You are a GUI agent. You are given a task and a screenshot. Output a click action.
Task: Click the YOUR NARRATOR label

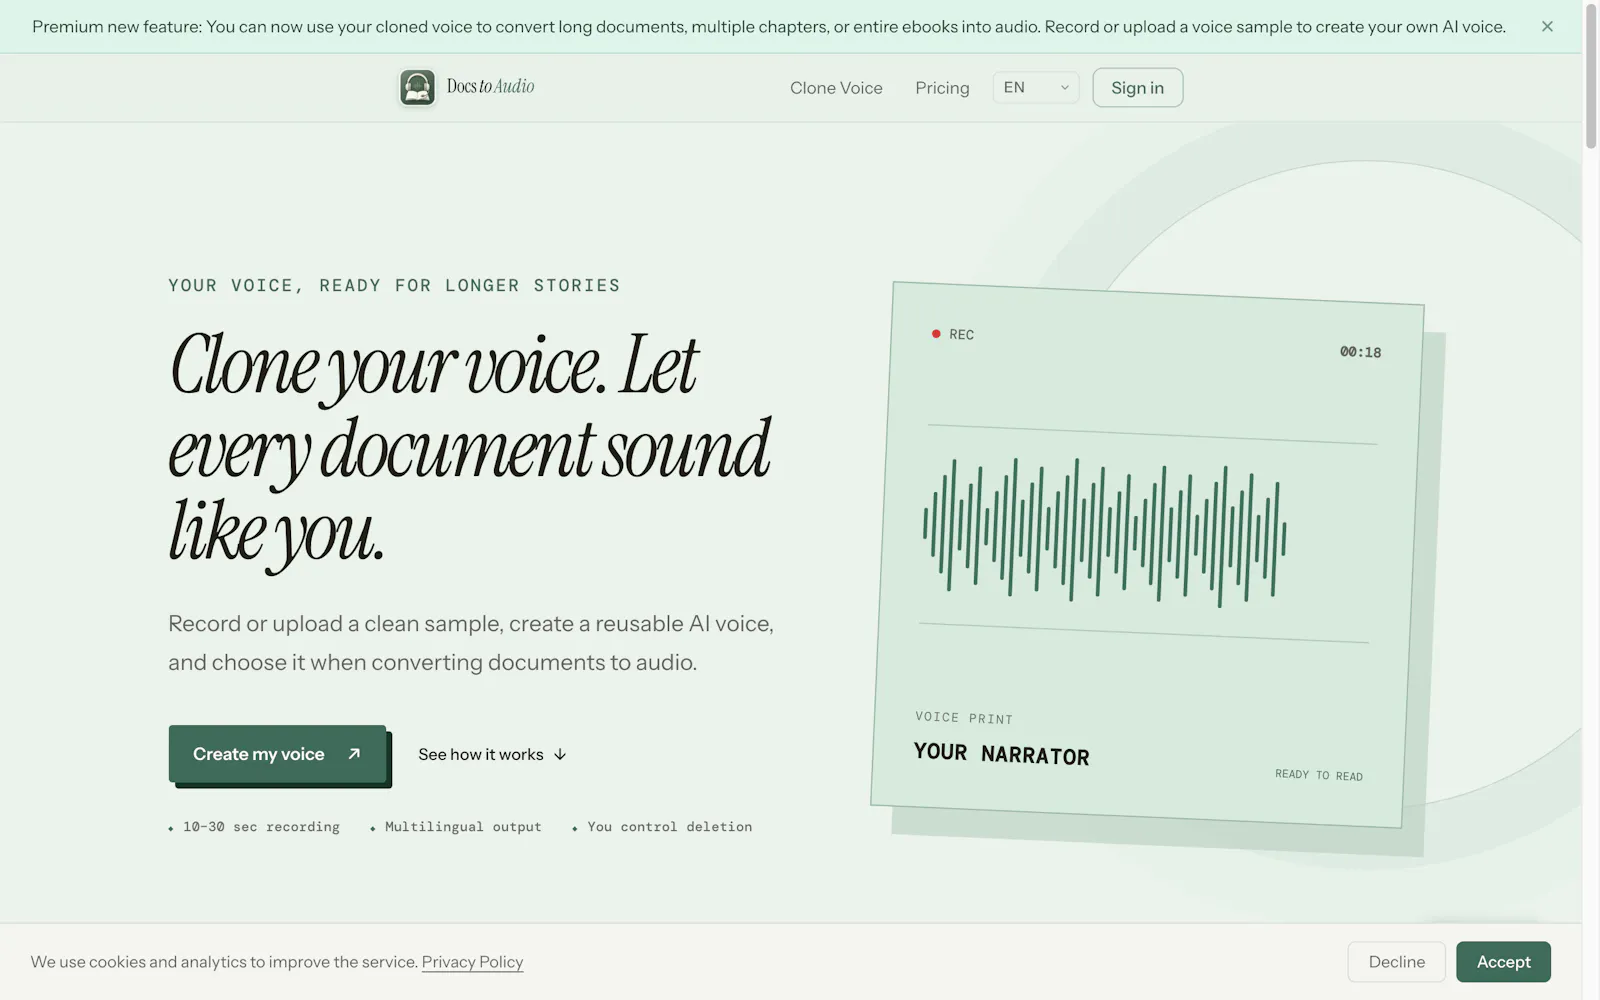tap(1001, 754)
